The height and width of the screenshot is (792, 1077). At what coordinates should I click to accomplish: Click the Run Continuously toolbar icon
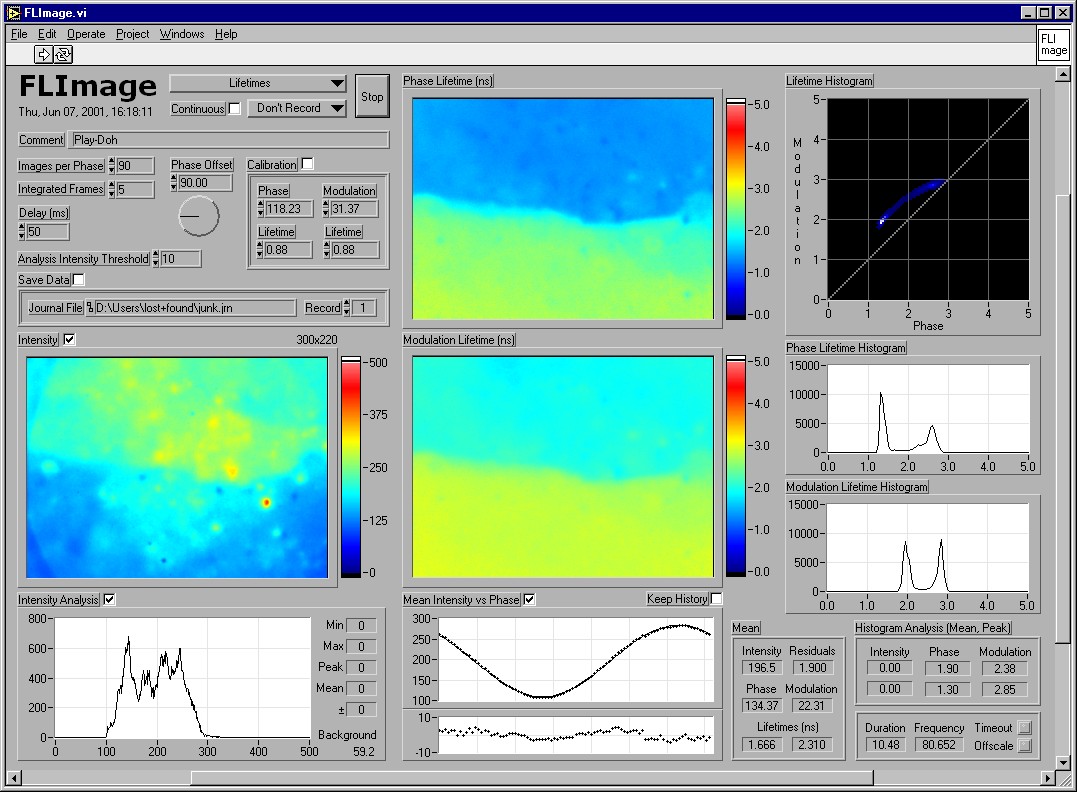[63, 54]
